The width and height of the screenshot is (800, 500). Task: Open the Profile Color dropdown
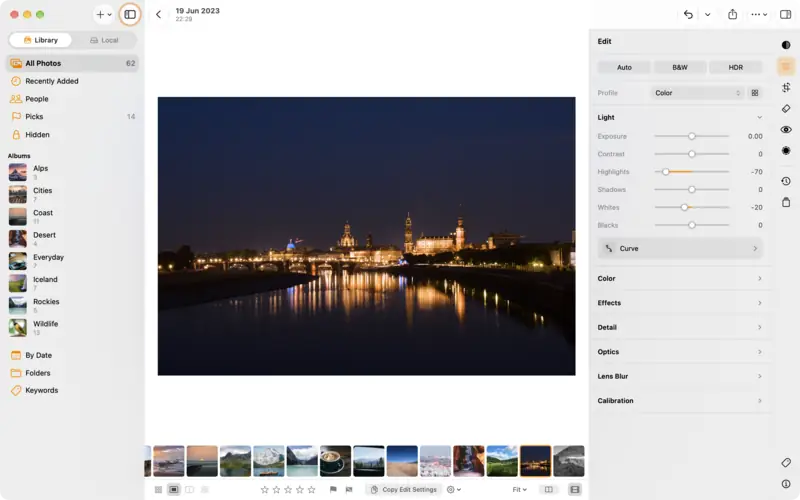point(697,93)
